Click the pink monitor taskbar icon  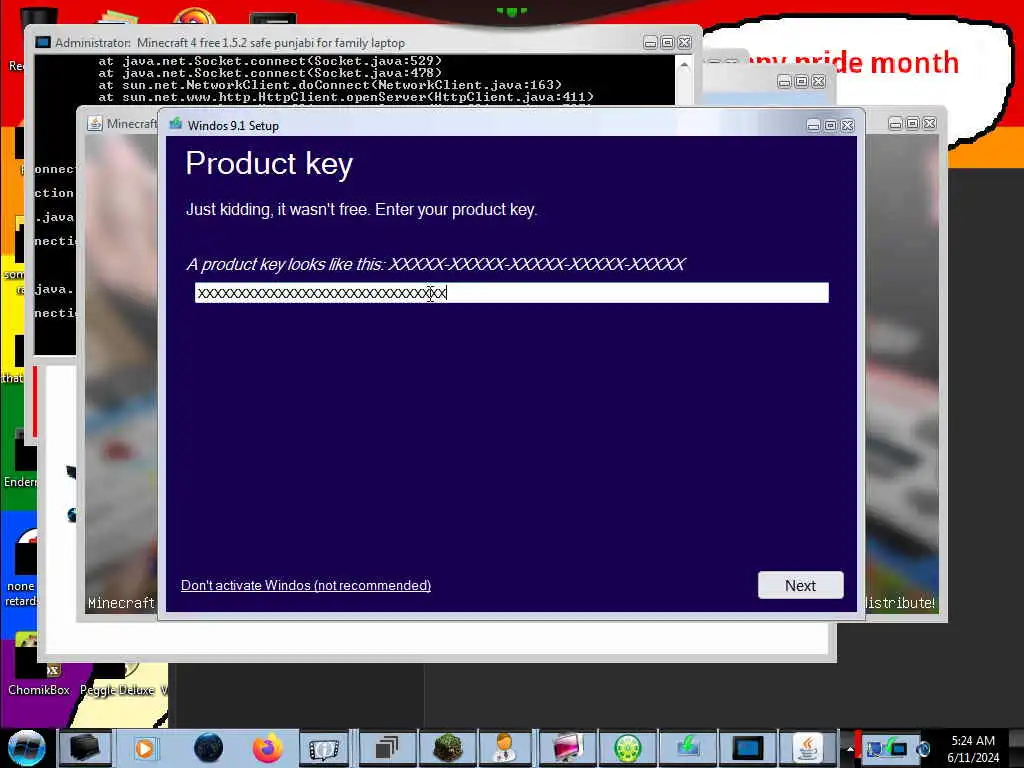tap(566, 748)
